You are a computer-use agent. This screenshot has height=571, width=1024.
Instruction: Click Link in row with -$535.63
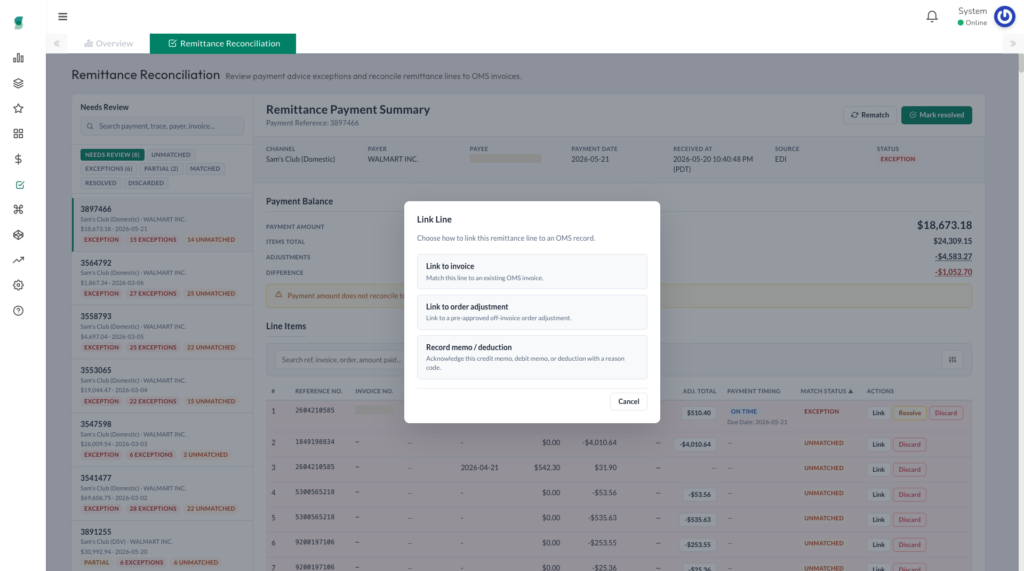point(878,520)
